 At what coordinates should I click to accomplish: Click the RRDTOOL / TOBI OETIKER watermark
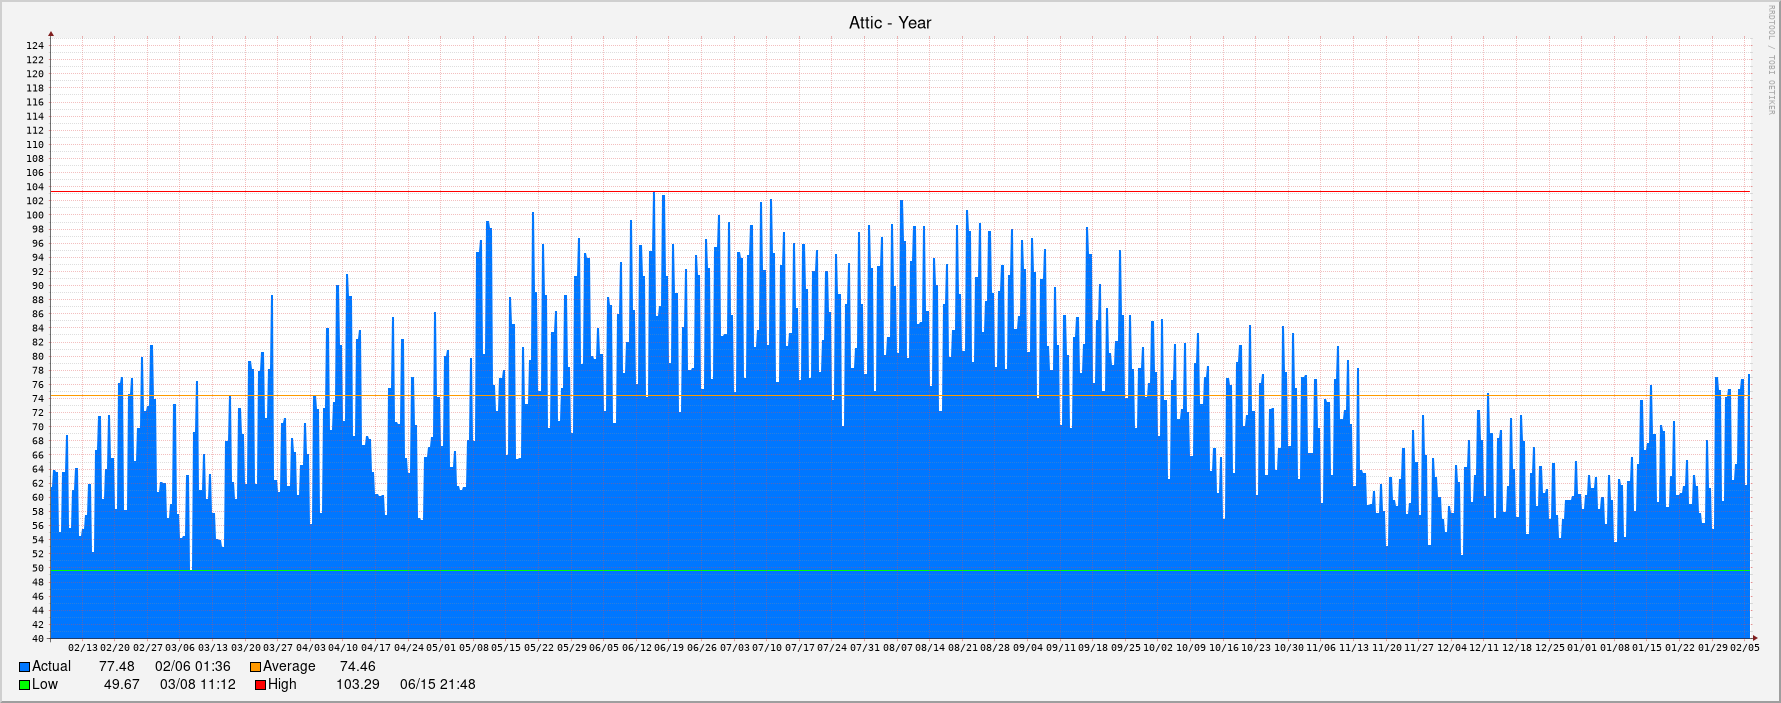click(x=1771, y=60)
